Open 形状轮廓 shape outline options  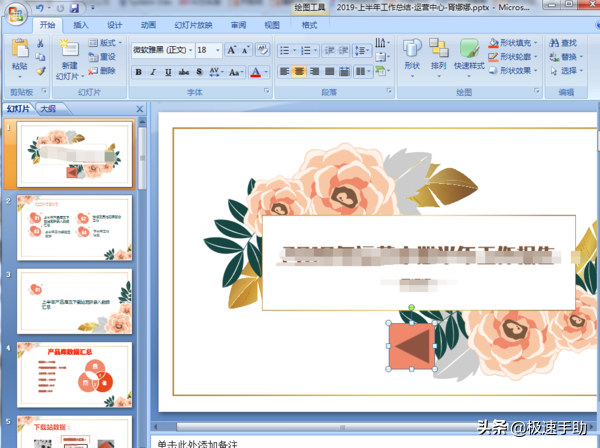pyautogui.click(x=513, y=57)
